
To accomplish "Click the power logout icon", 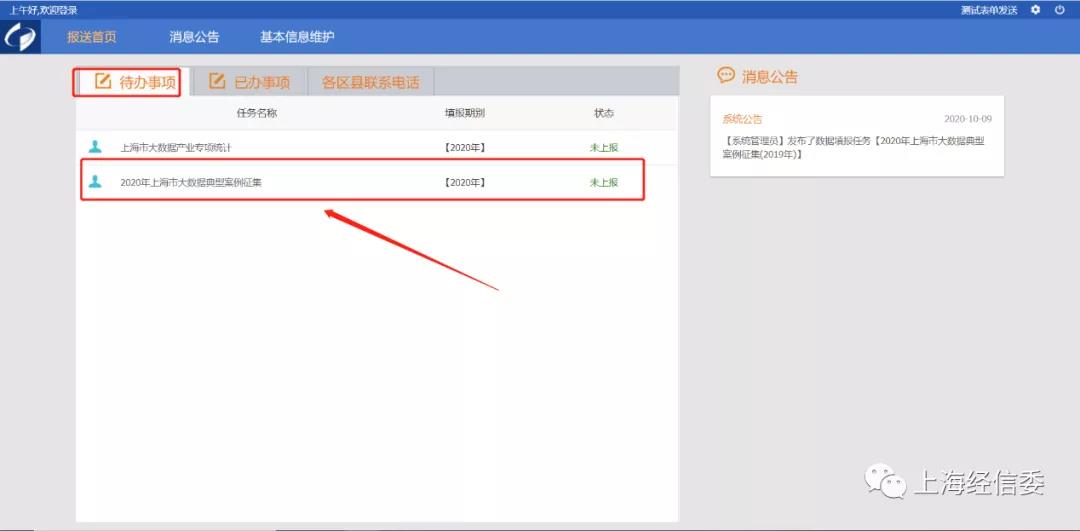I will (x=1060, y=10).
